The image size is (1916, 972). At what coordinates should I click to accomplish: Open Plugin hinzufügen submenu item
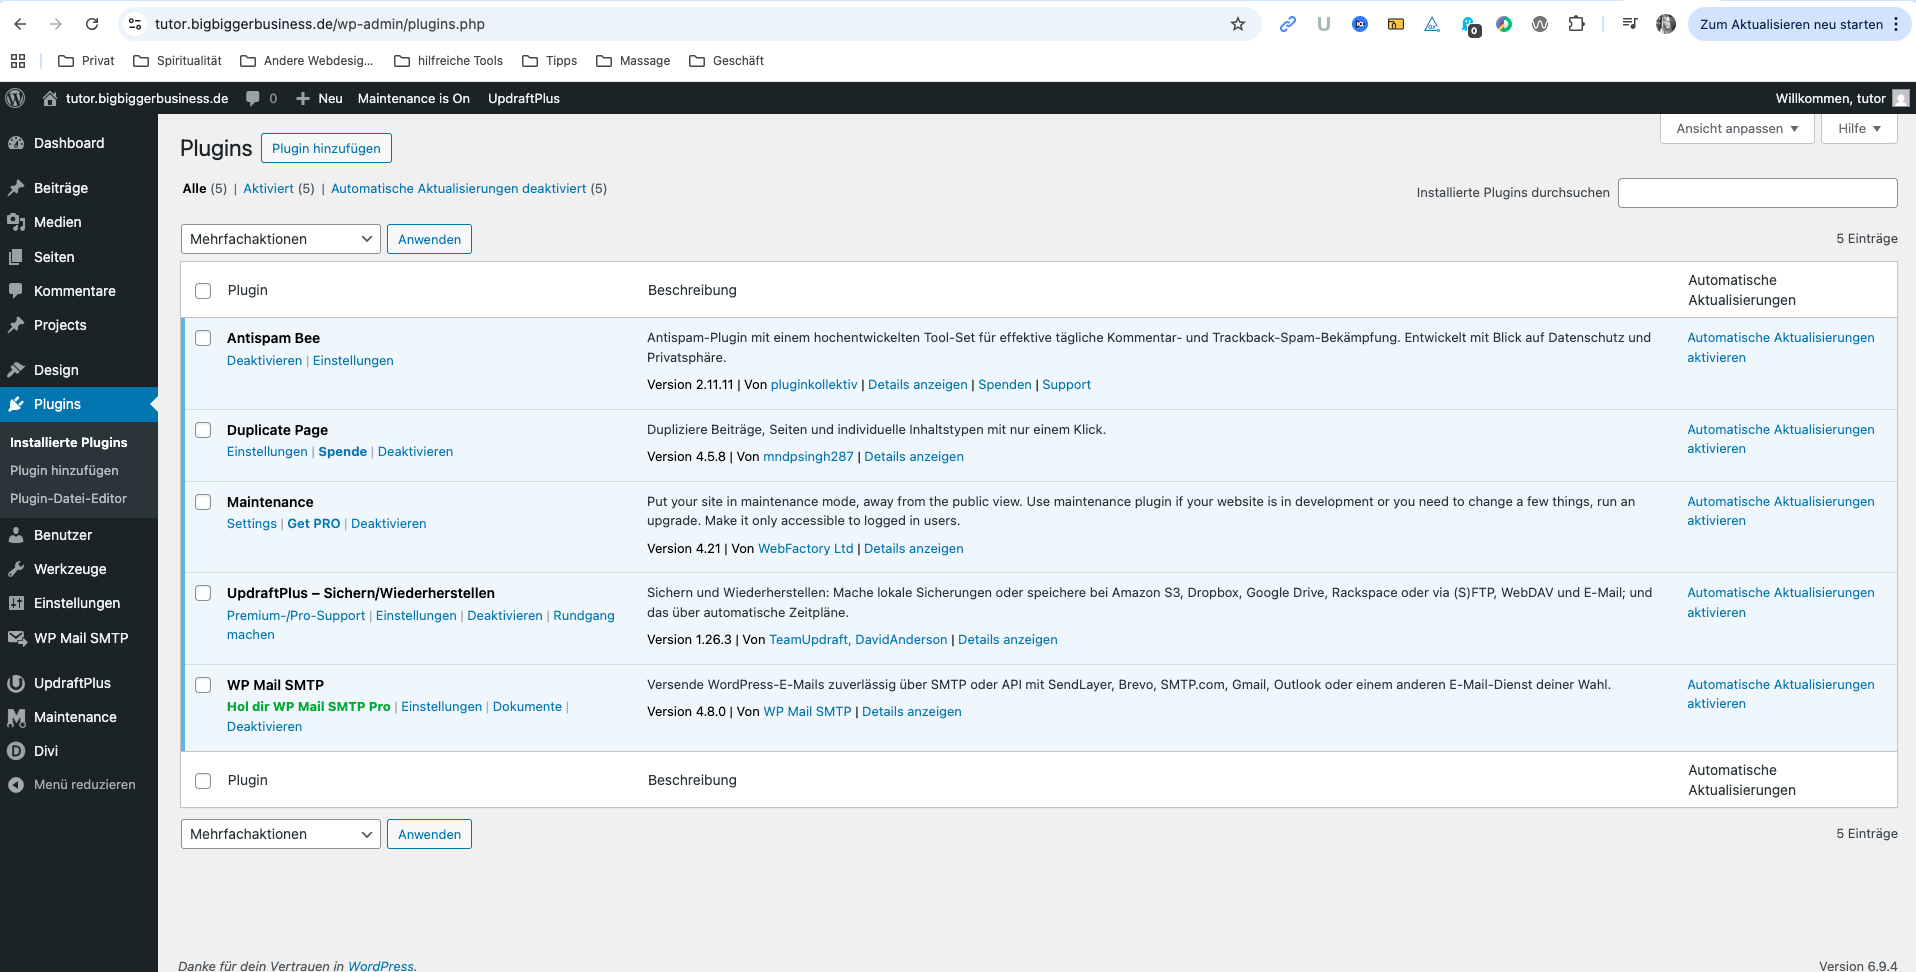point(64,470)
